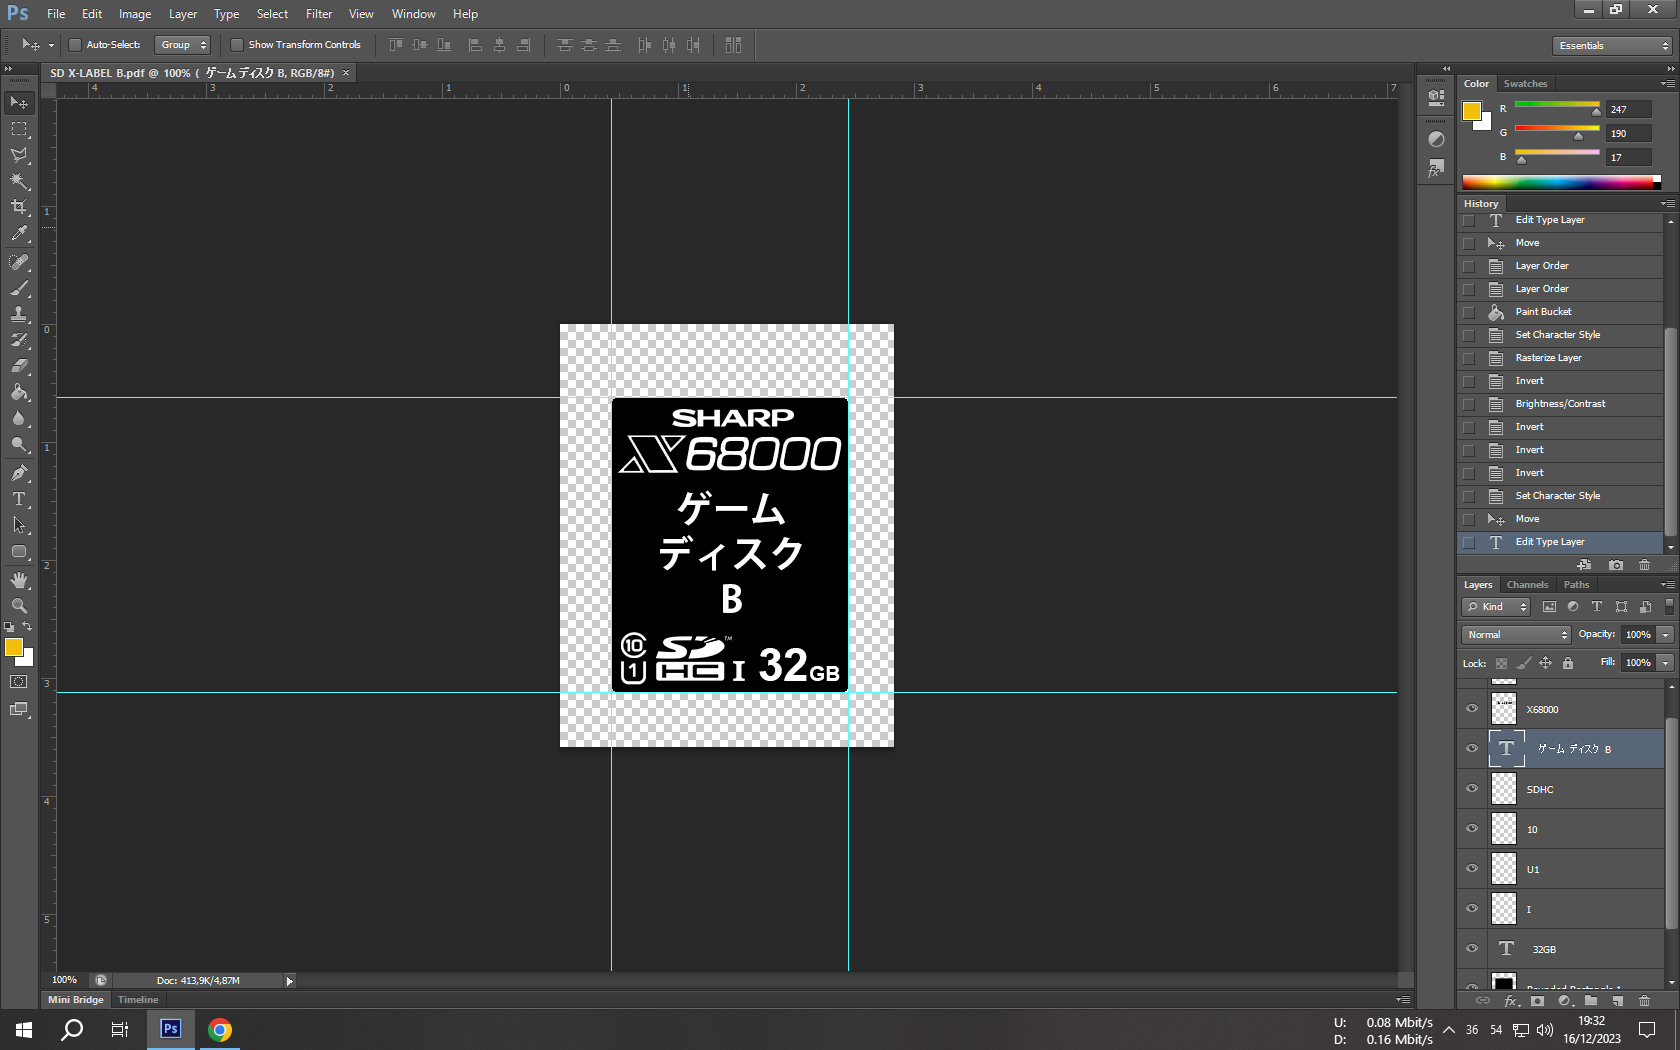This screenshot has width=1680, height=1050.
Task: Toggle Quick Mask mode
Action: (x=19, y=682)
